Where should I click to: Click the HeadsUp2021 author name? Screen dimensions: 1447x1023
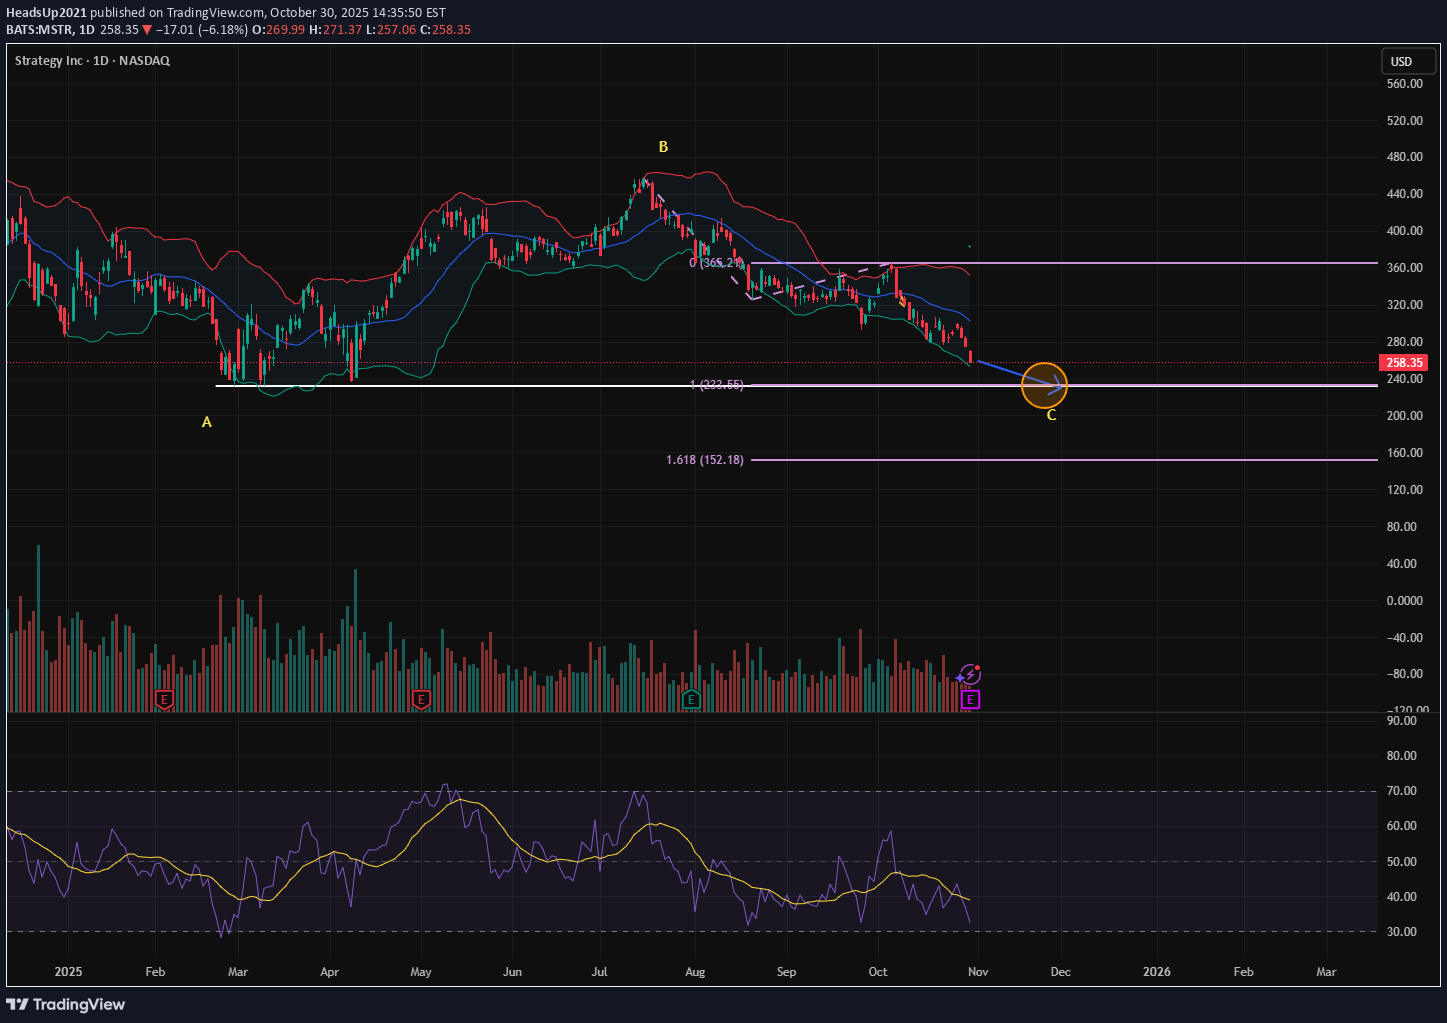[46, 13]
